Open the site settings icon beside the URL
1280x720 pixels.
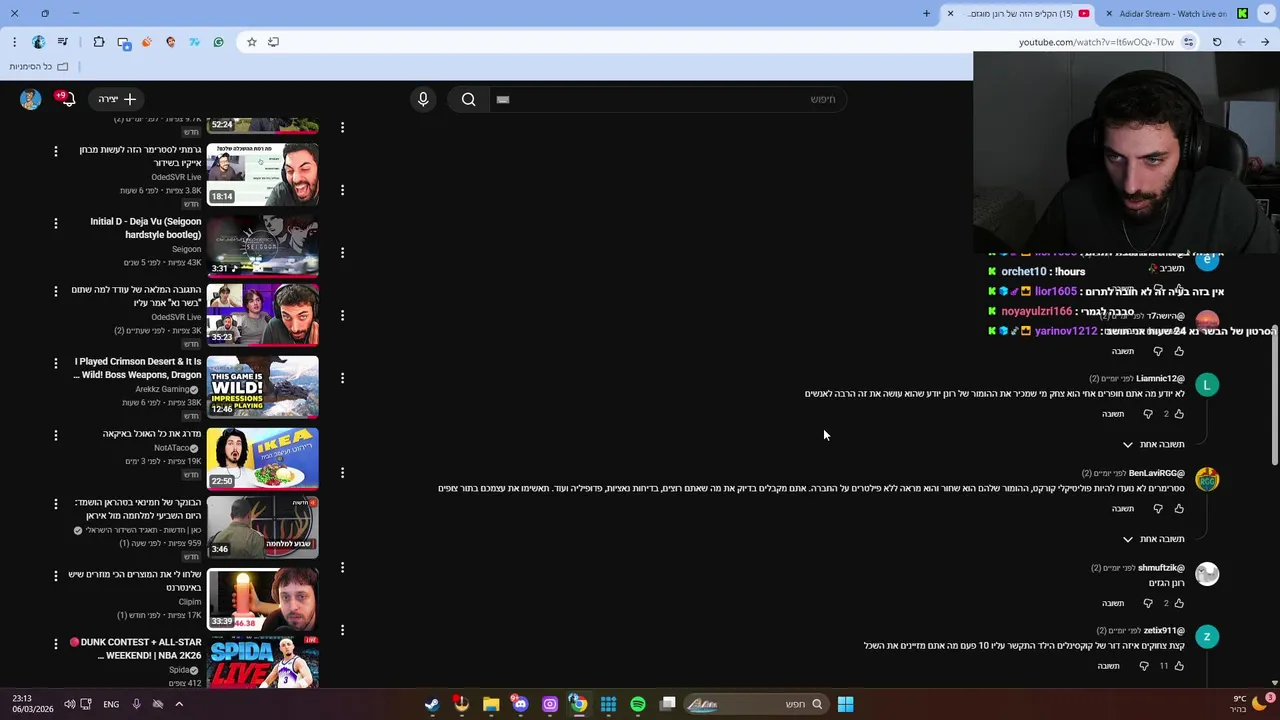1188,42
